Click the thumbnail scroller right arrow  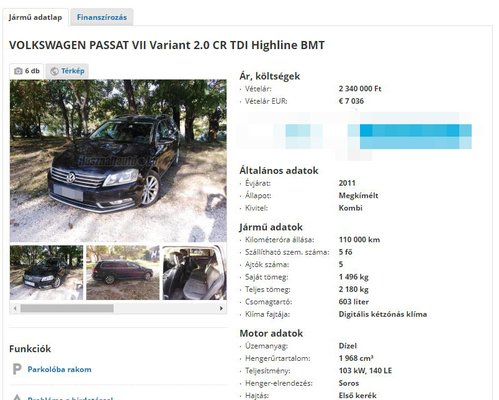click(x=221, y=308)
